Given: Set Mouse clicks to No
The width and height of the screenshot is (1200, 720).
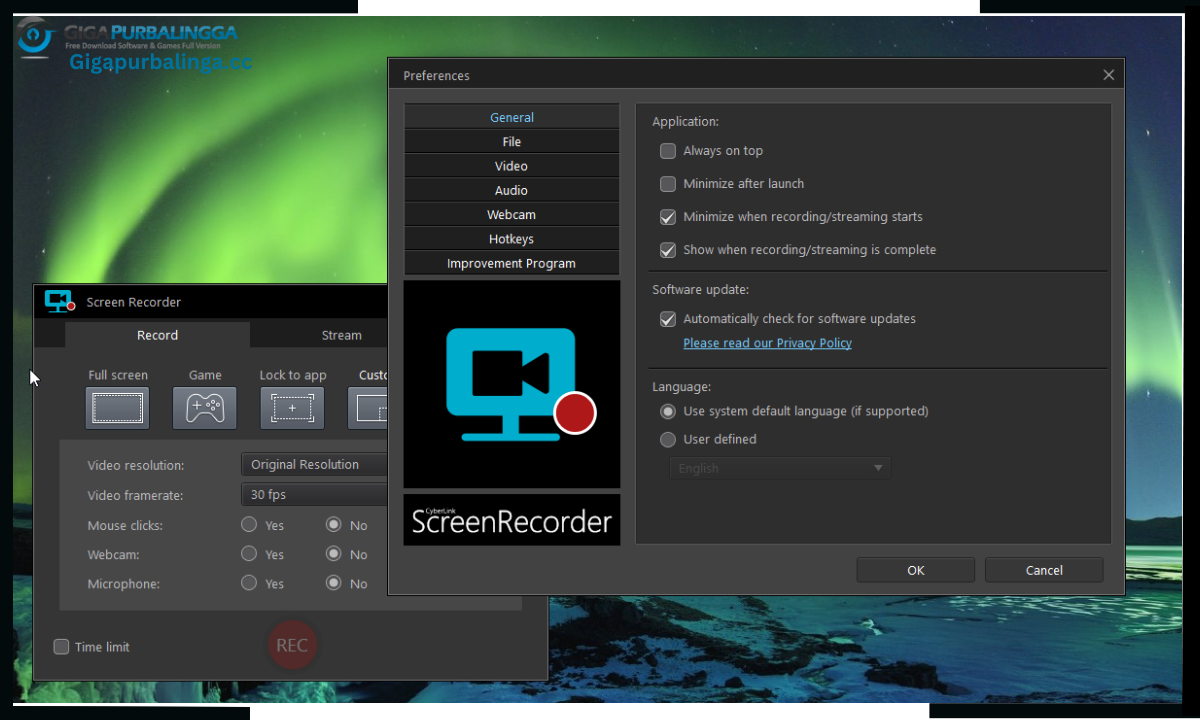Looking at the screenshot, I should click(x=333, y=524).
